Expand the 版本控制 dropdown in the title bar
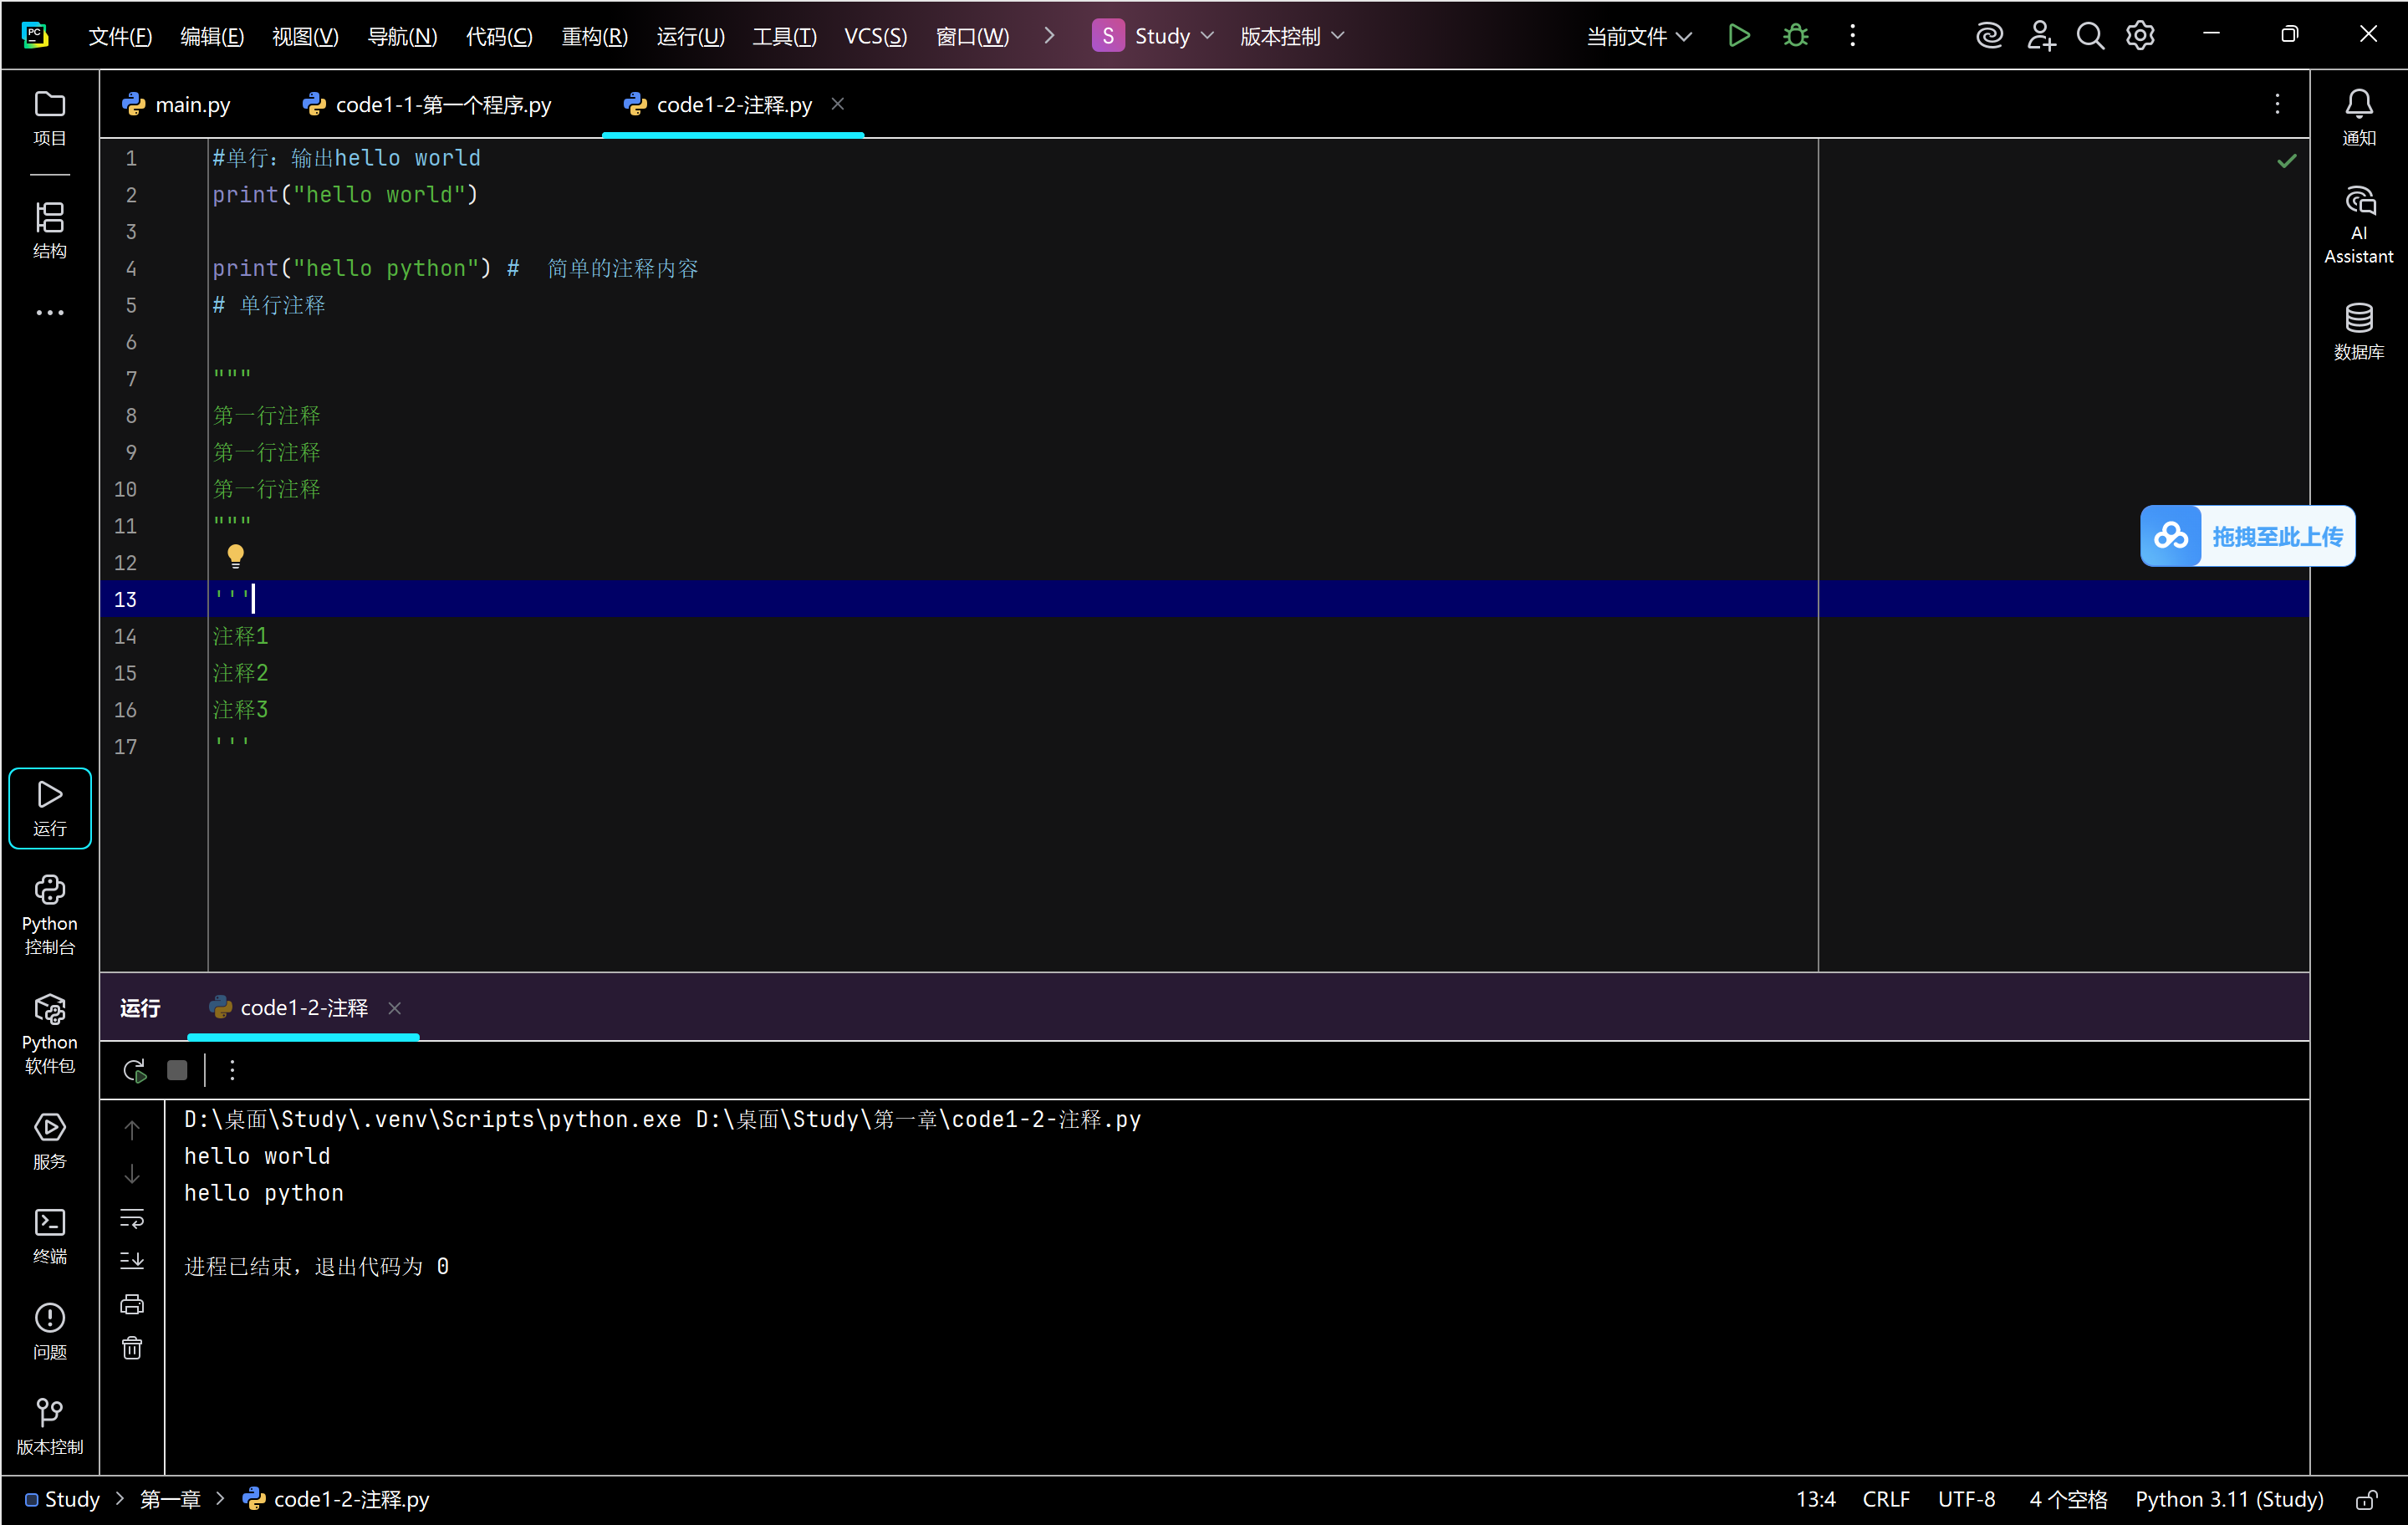This screenshot has width=2408, height=1525. 1291,36
